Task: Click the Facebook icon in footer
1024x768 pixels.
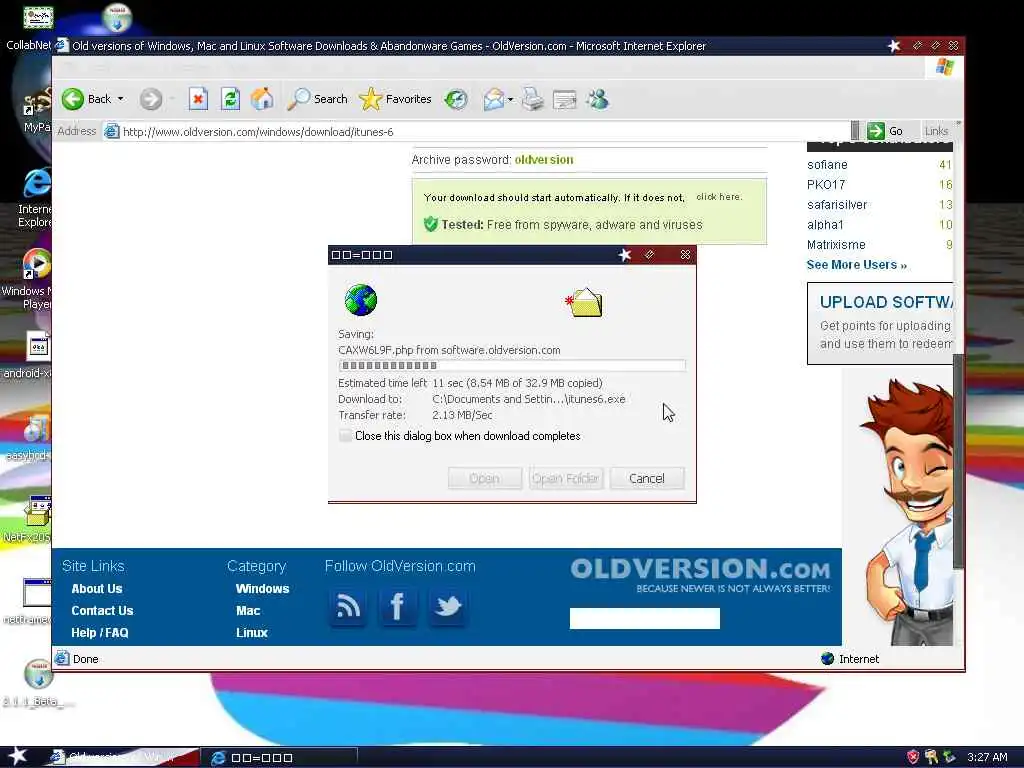Action: coord(397,607)
